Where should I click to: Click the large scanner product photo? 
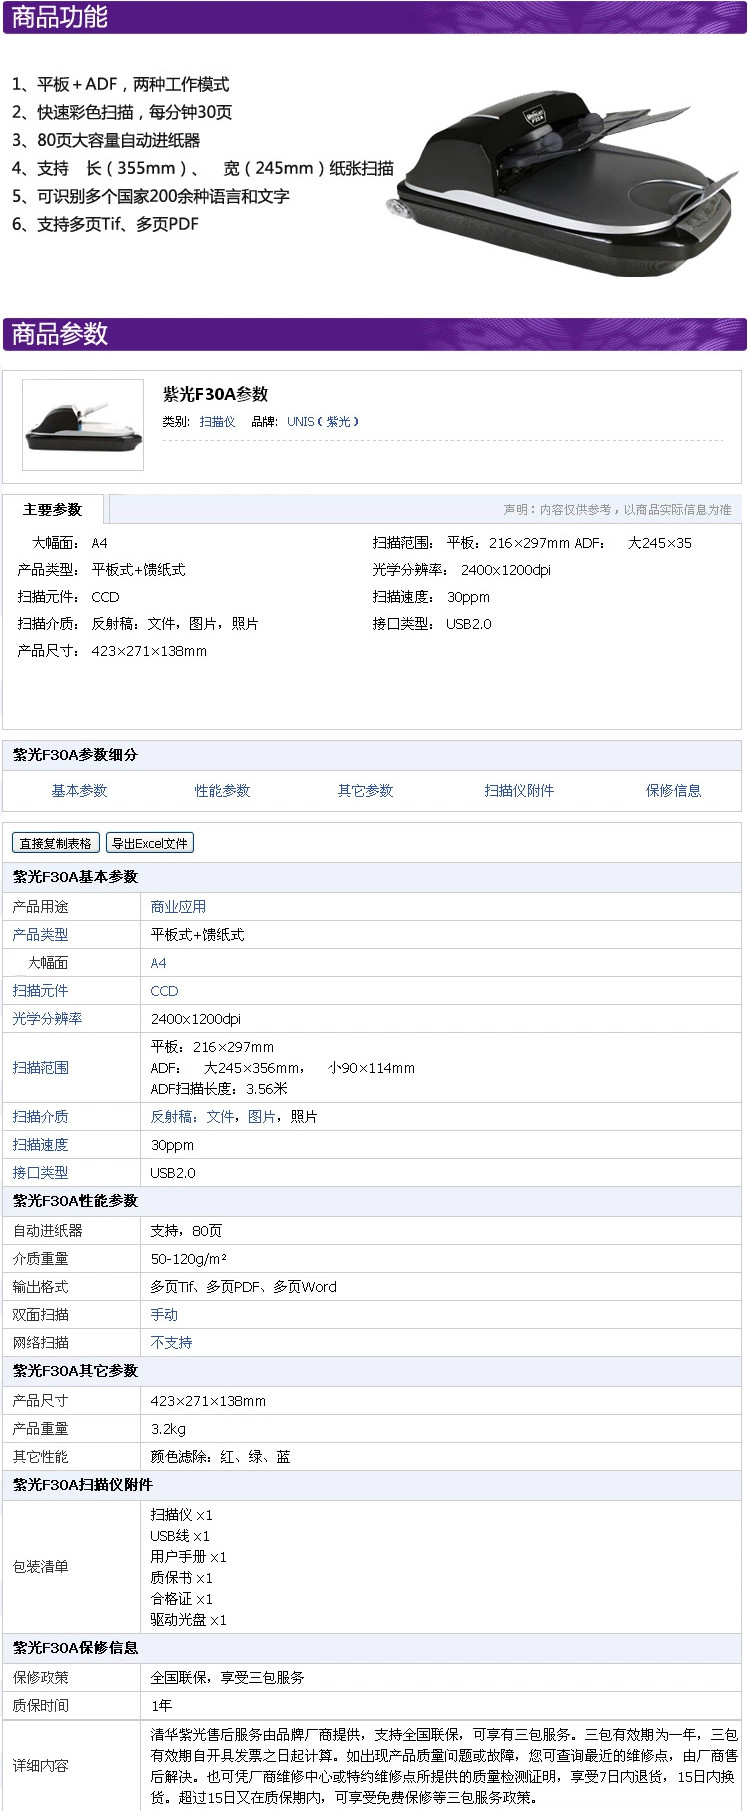click(x=562, y=183)
